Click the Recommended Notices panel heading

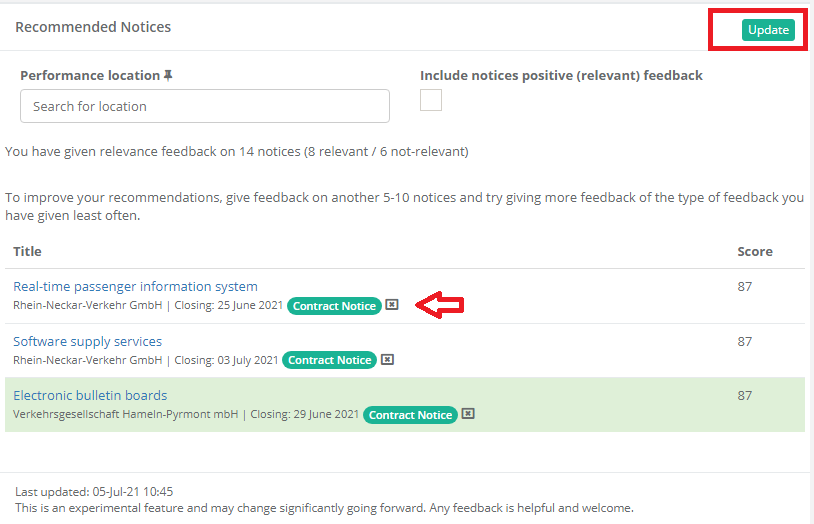(x=93, y=27)
